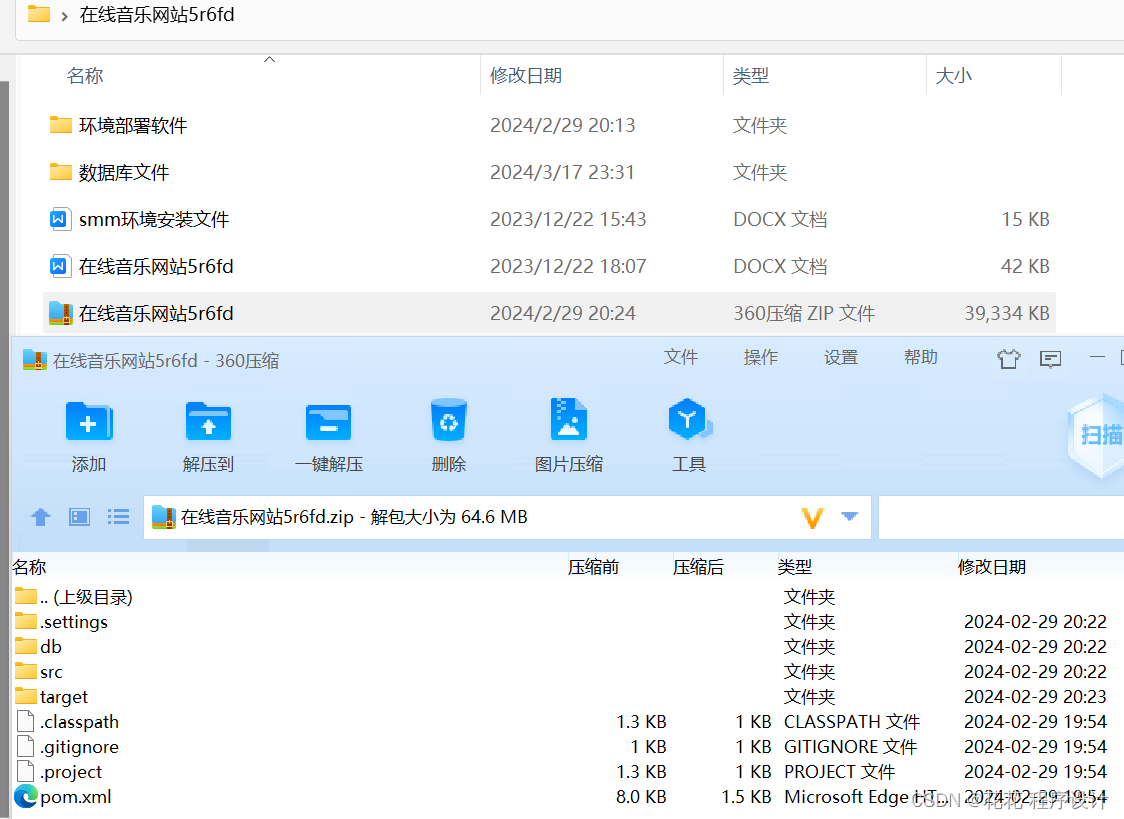The height and width of the screenshot is (819, 1124).
Task: Switch to the details pane view icon
Action: [x=80, y=517]
